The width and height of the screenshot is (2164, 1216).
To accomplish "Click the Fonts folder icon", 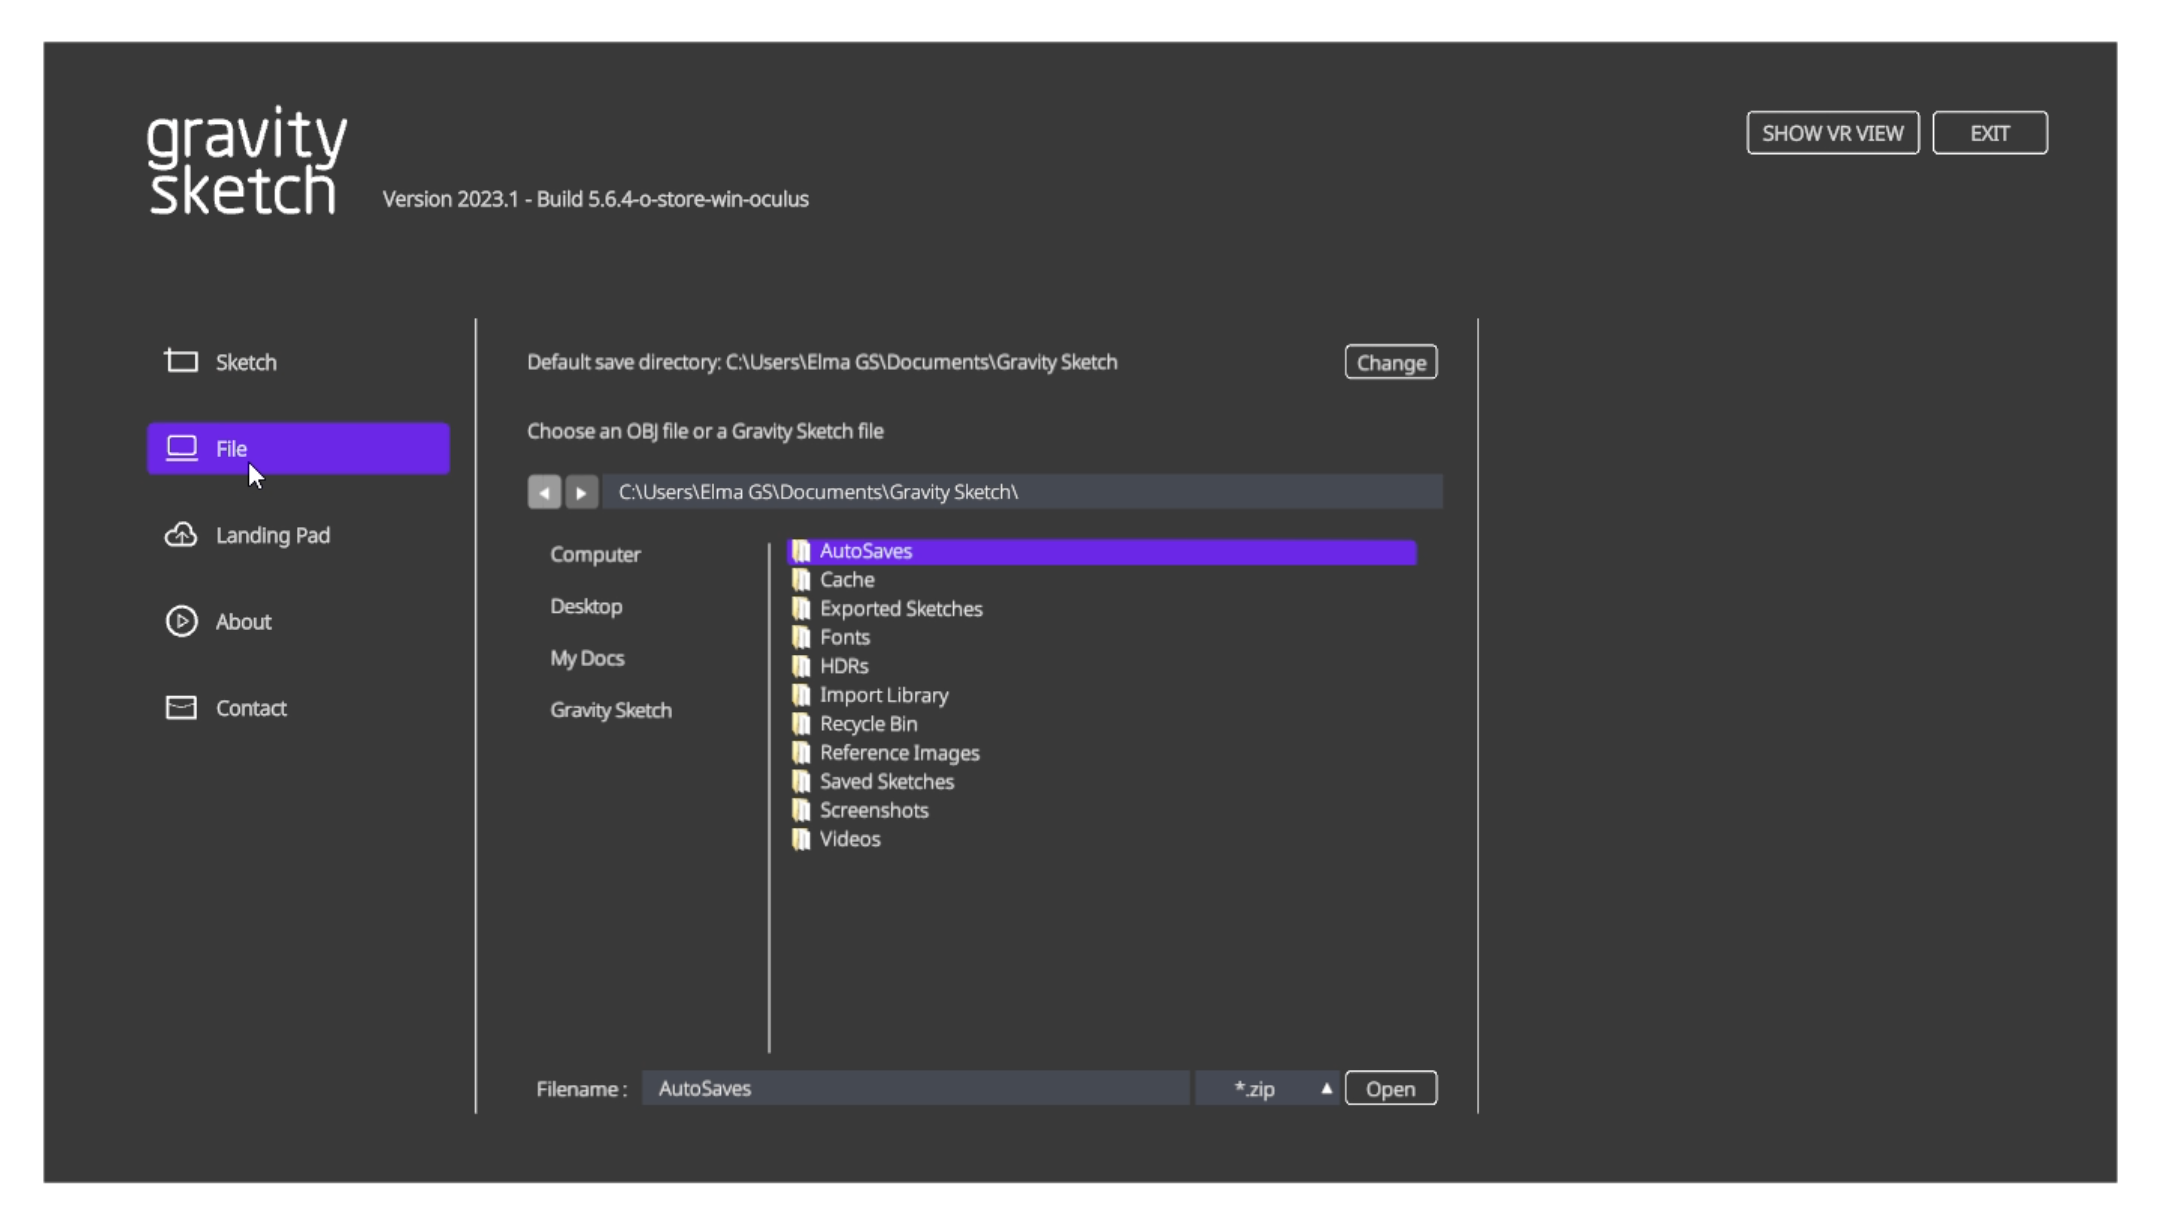I will coord(801,637).
